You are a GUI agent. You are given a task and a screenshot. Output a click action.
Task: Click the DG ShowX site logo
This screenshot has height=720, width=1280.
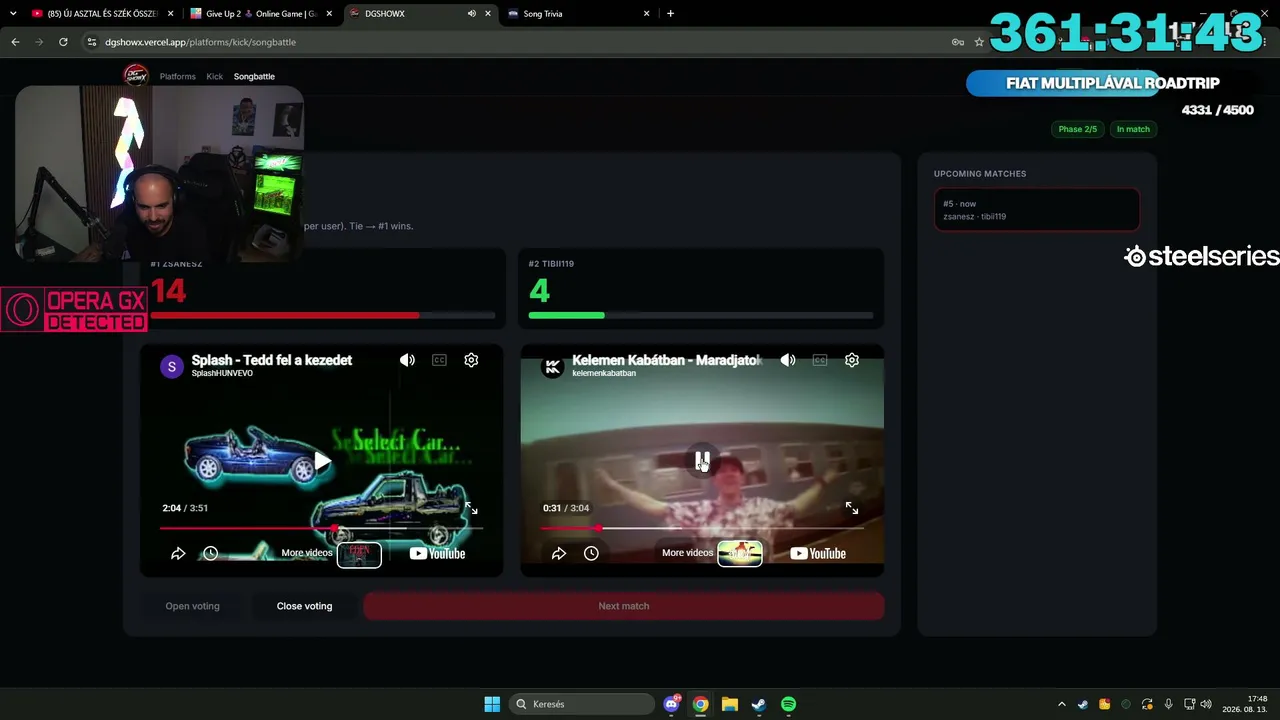pyautogui.click(x=135, y=75)
